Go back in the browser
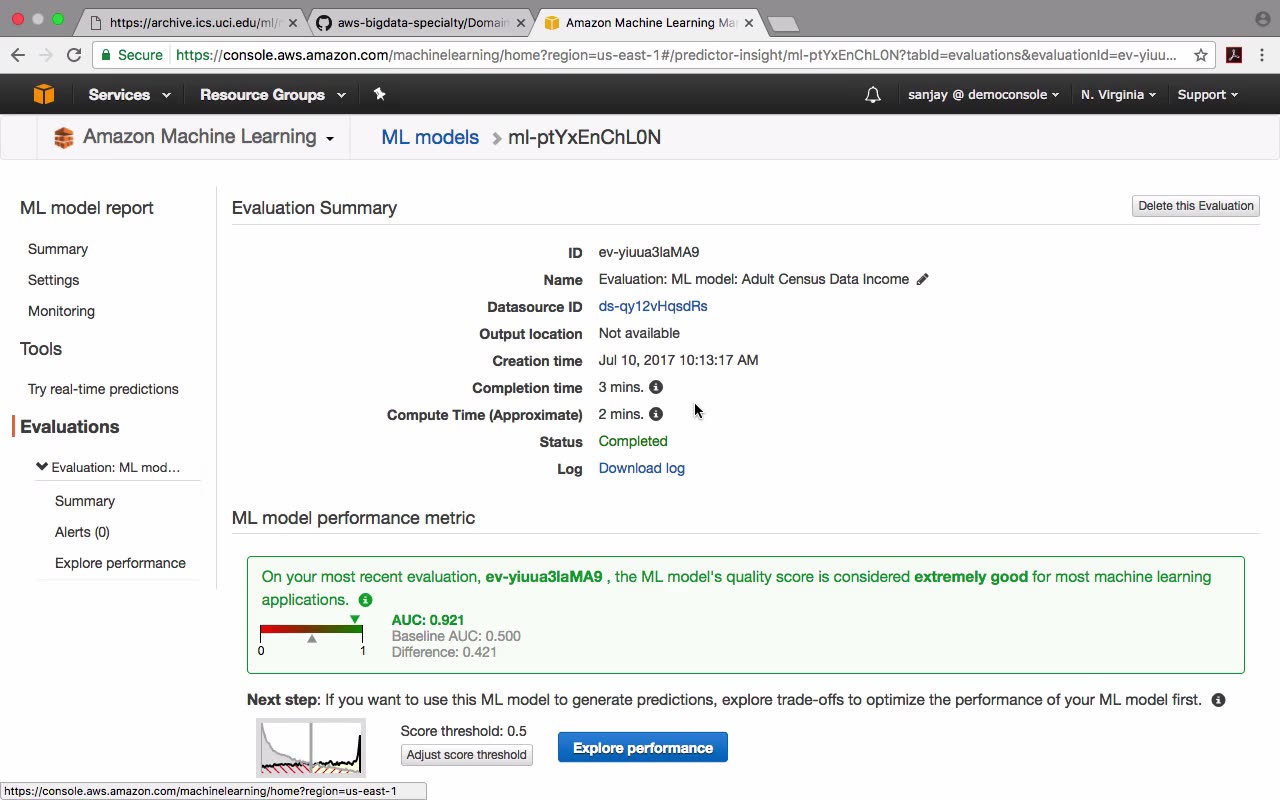This screenshot has height=800, width=1280. pos(18,55)
